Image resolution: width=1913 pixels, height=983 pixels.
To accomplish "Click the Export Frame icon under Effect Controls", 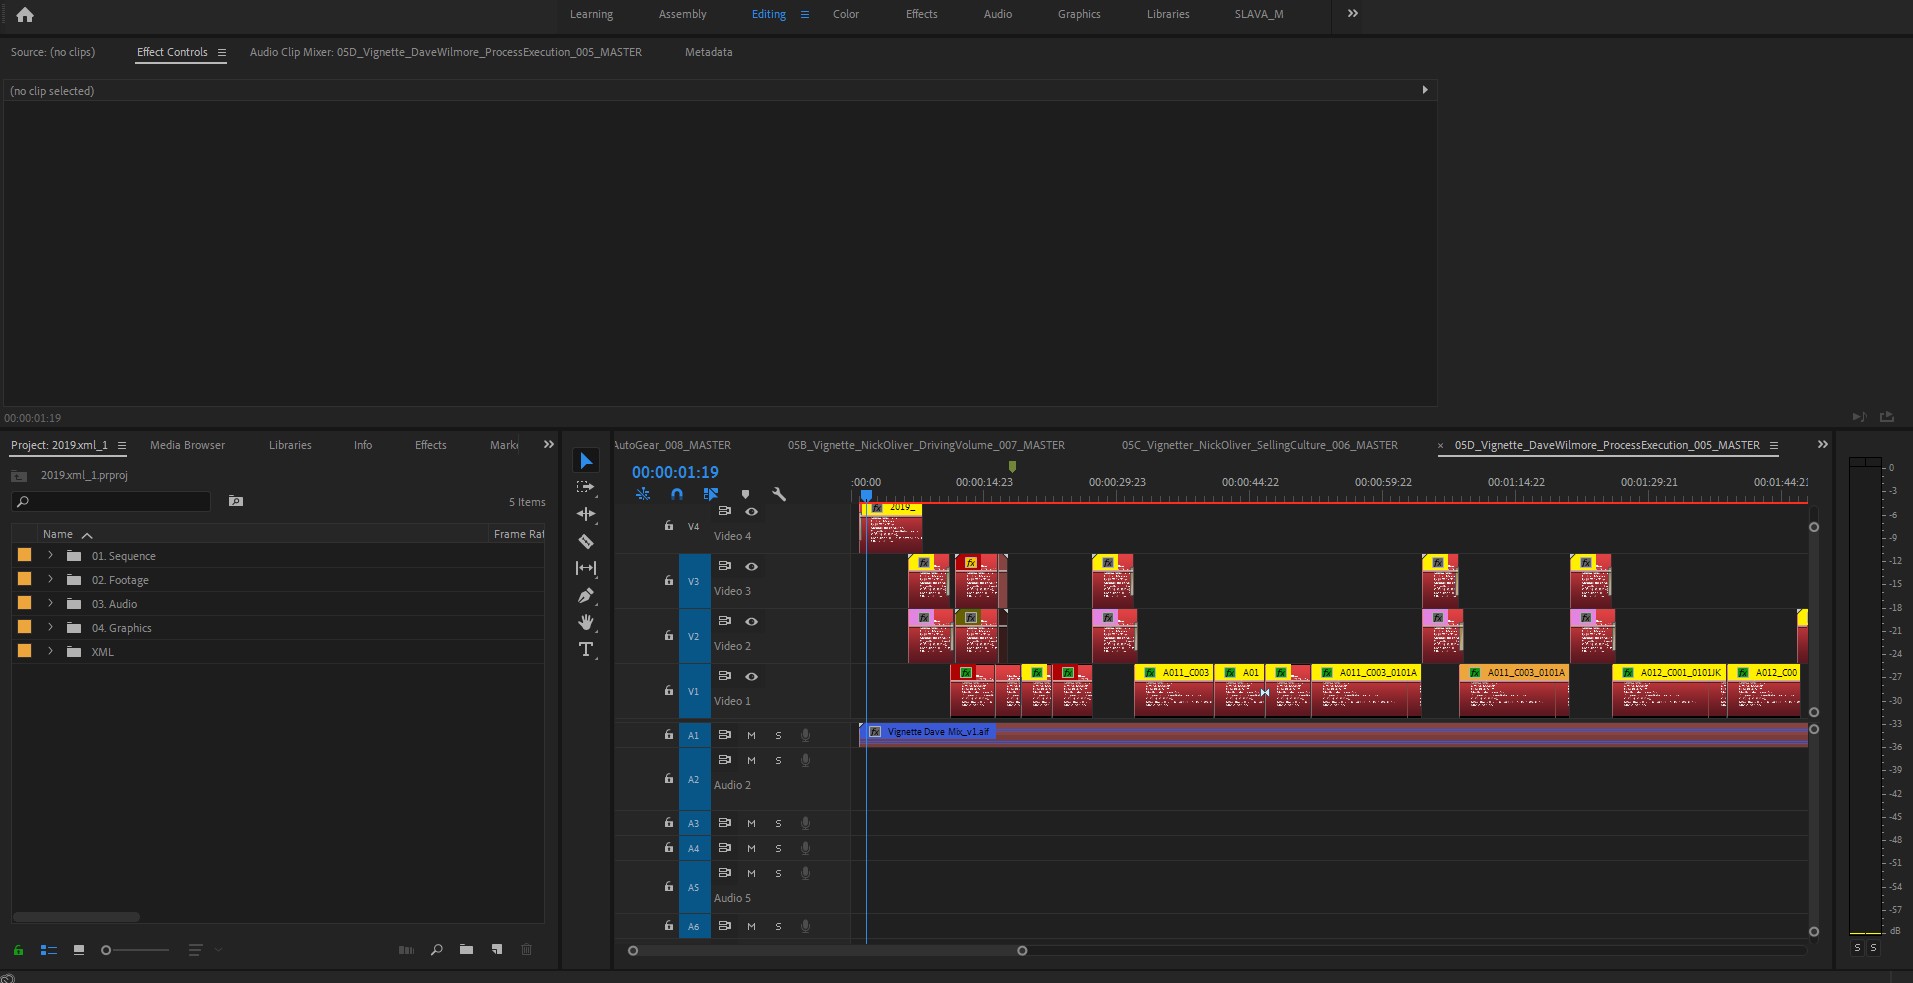I will click(1887, 417).
